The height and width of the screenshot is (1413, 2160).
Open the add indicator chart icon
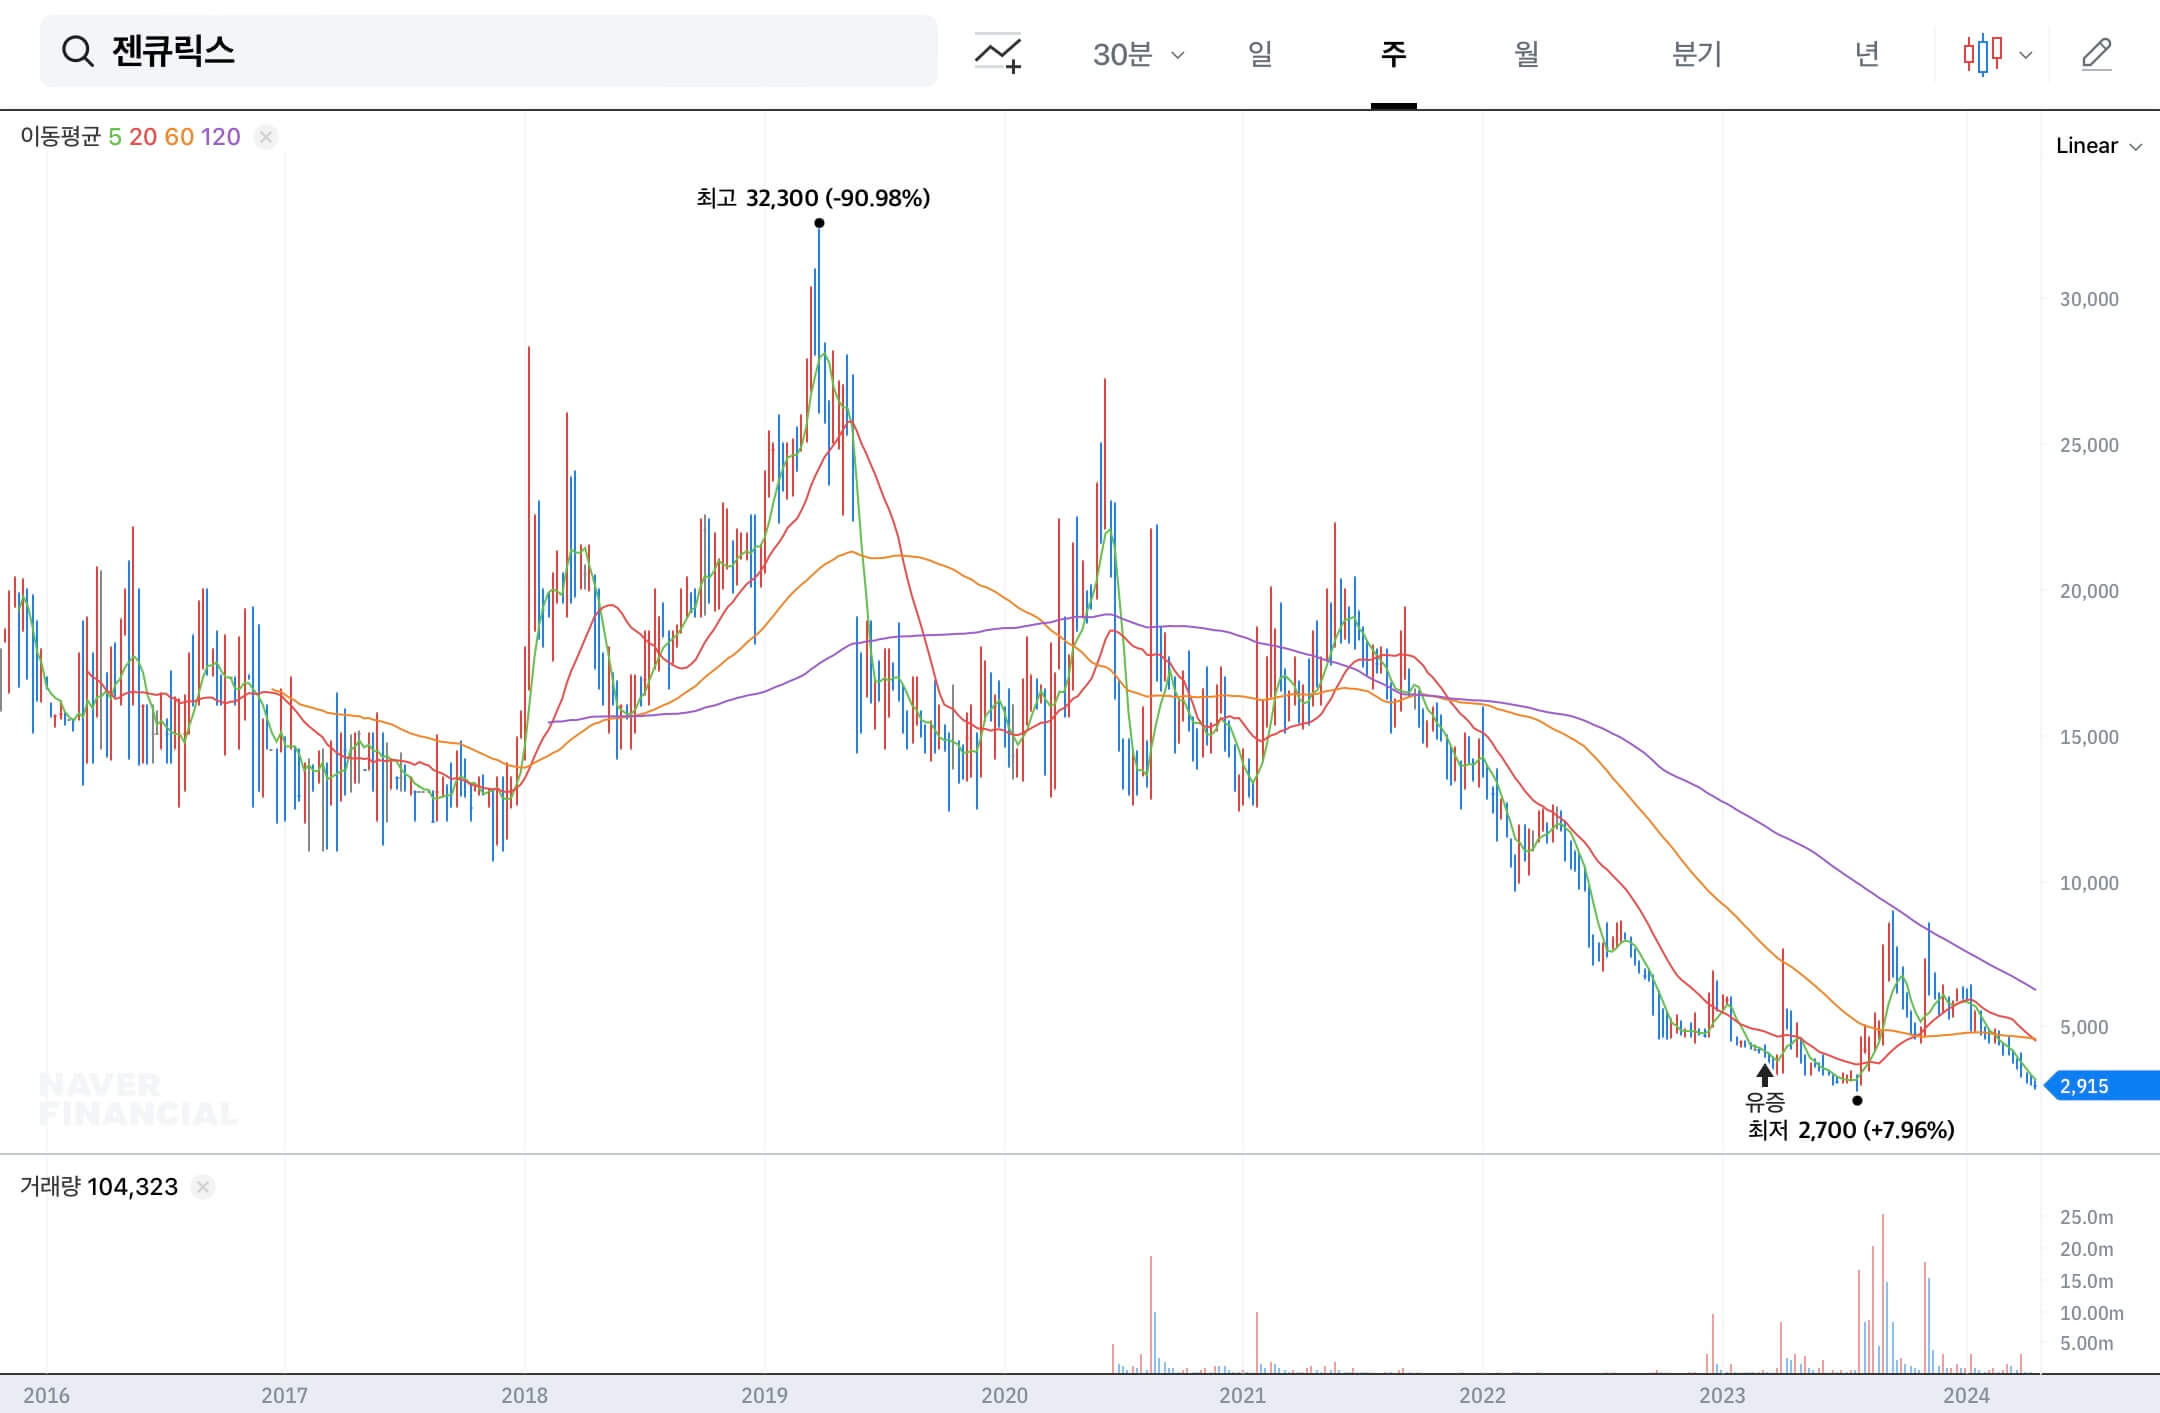(998, 53)
